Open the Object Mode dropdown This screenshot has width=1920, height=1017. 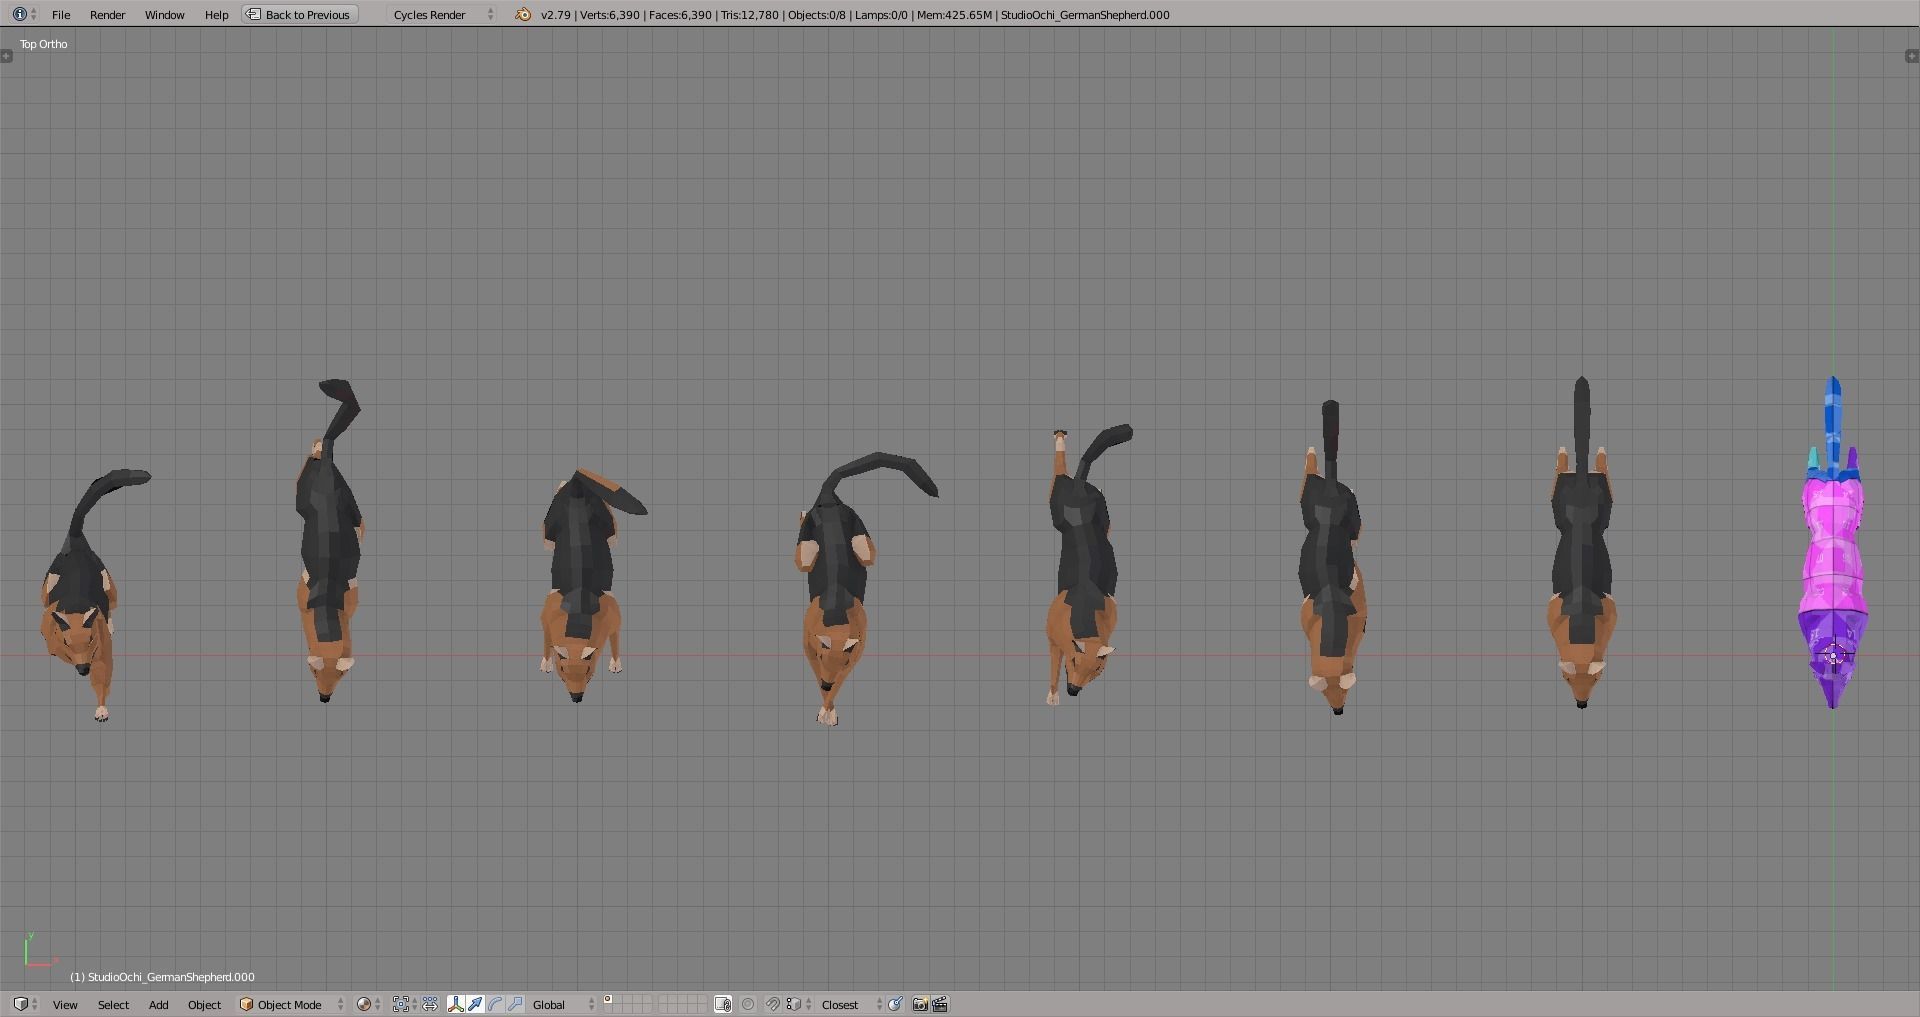tap(291, 1004)
